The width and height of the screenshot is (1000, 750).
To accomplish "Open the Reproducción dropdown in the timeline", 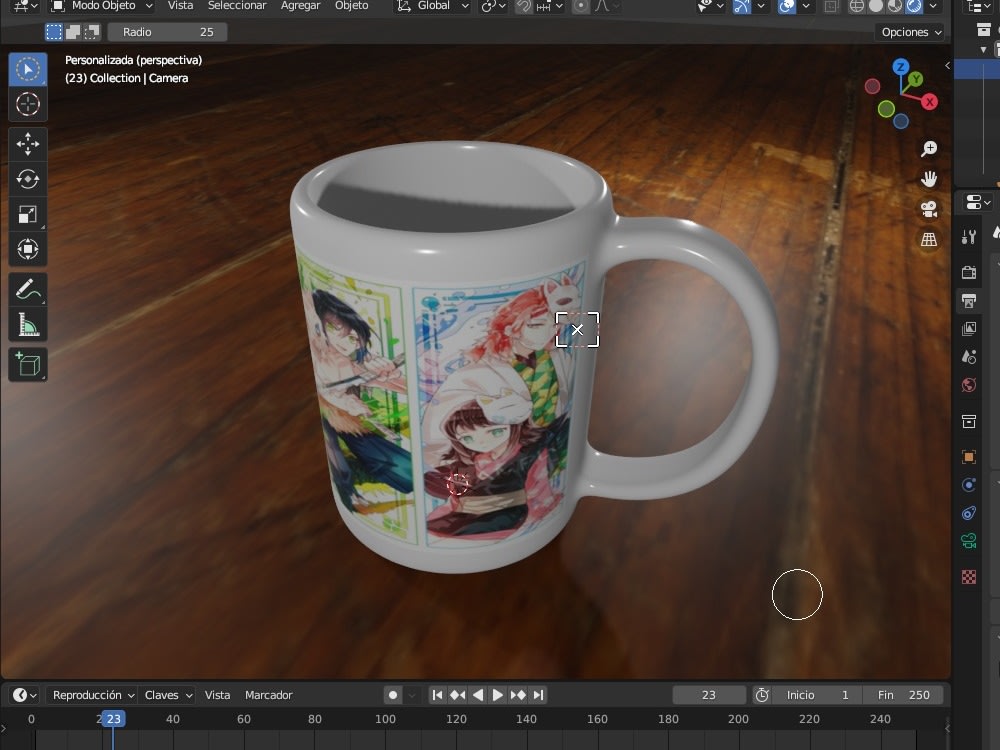I will [91, 694].
